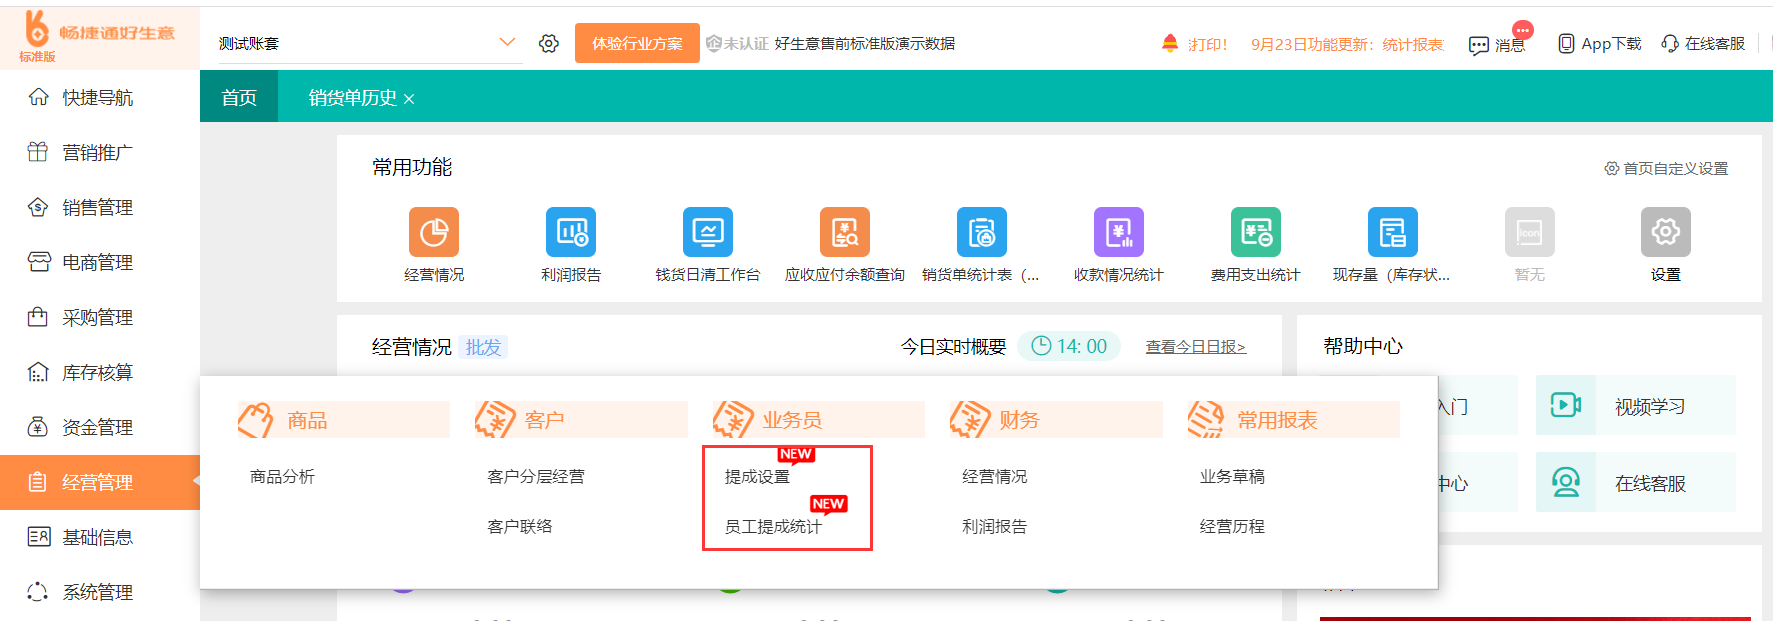Select 员工提成统计 menu entry

(773, 526)
